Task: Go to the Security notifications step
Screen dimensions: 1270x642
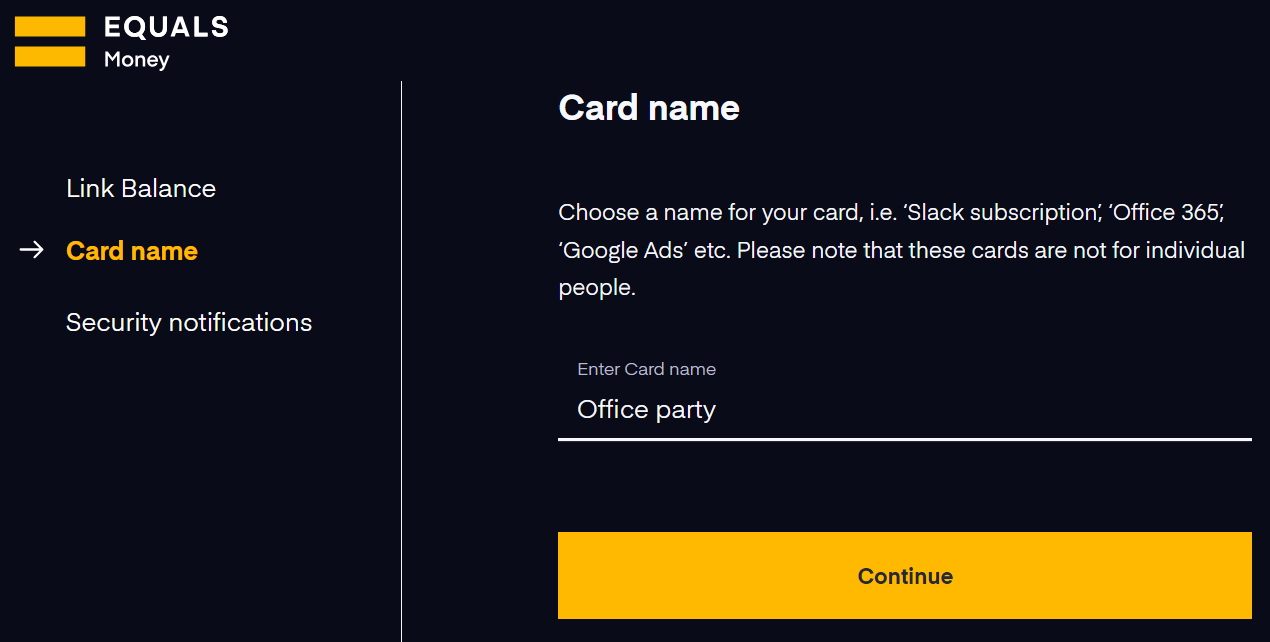Action: [189, 323]
